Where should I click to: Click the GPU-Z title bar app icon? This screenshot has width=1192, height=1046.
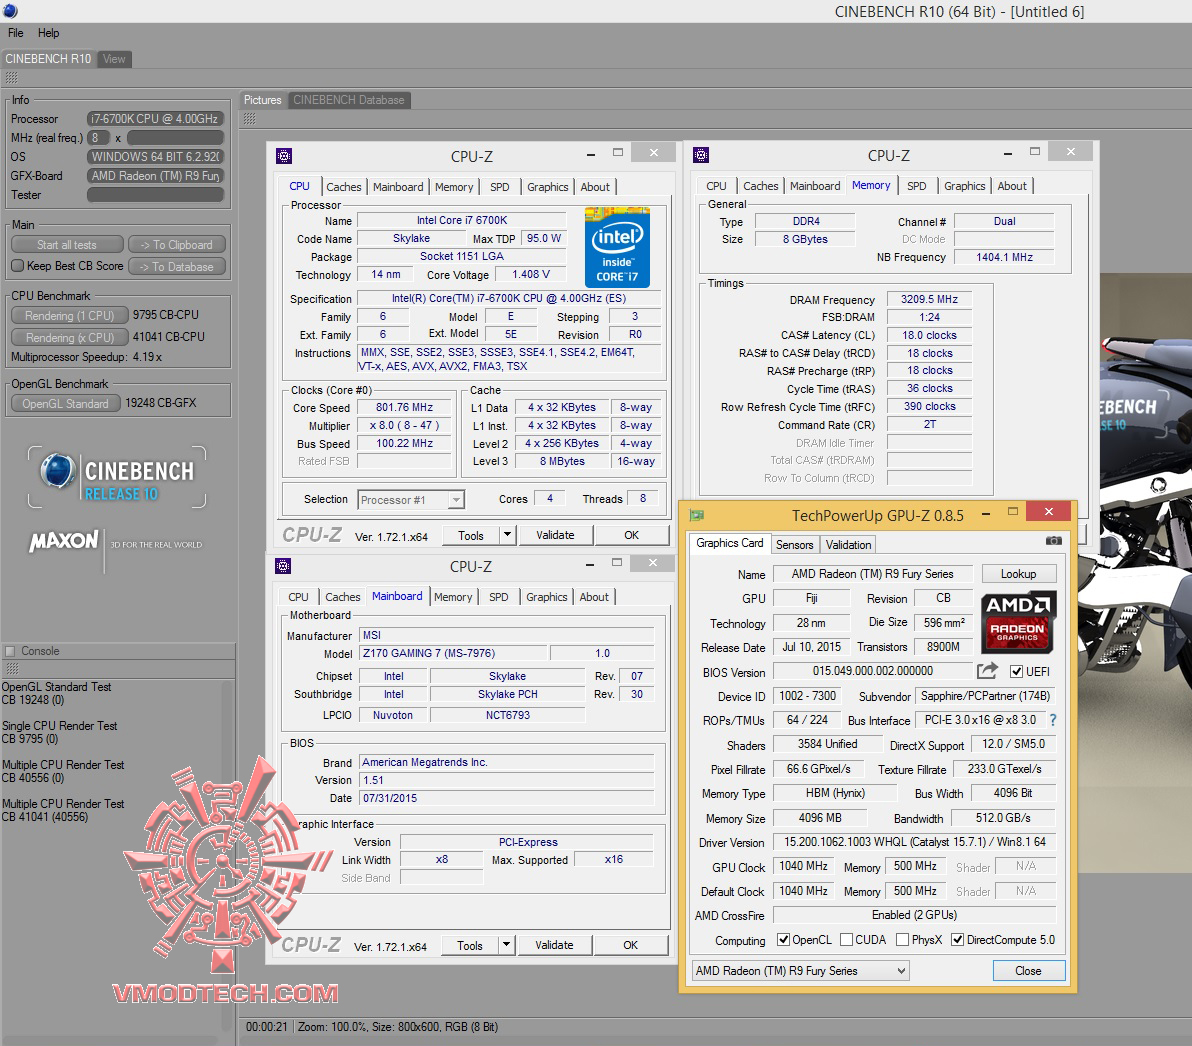(x=697, y=515)
